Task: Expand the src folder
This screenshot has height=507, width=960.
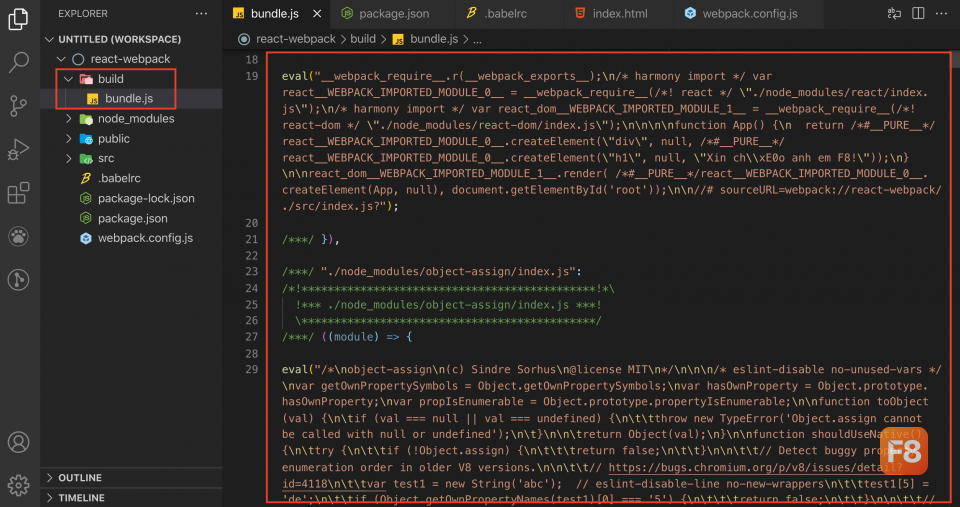Action: (x=69, y=159)
